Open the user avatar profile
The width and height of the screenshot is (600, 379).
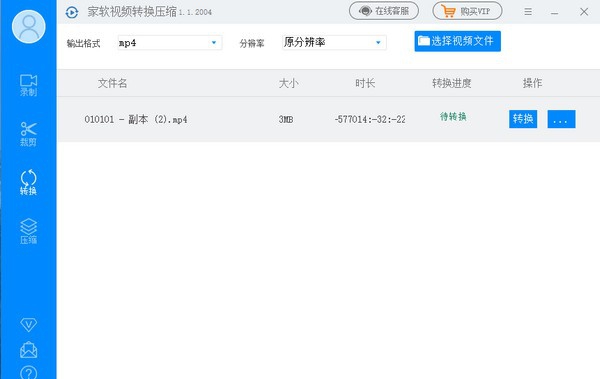pyautogui.click(x=29, y=26)
